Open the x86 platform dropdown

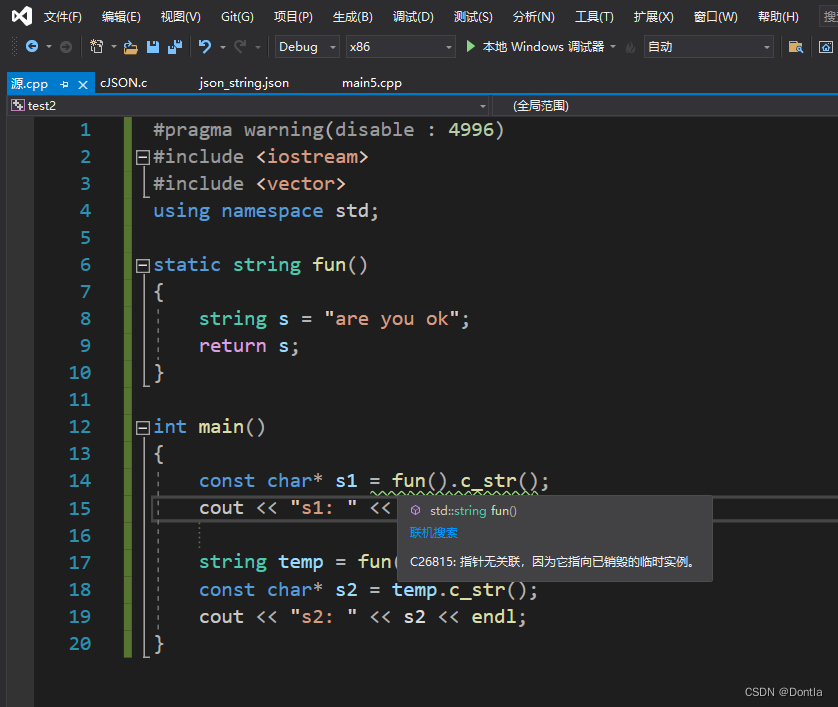tap(400, 46)
